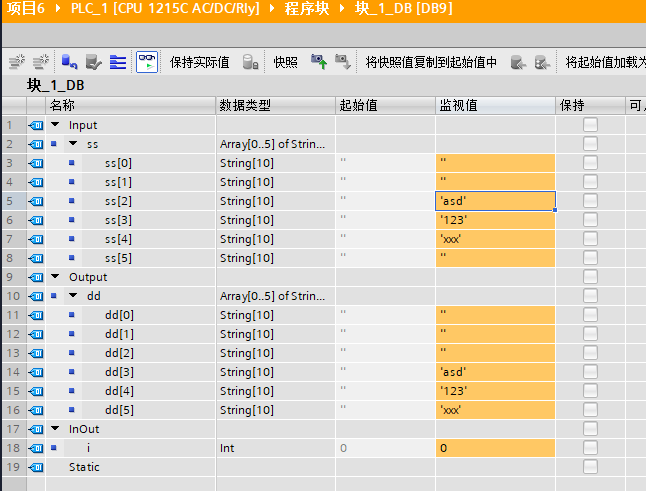The image size is (646, 491).
Task: Toggle the 保持 checkbox for ss[2]
Action: click(590, 201)
